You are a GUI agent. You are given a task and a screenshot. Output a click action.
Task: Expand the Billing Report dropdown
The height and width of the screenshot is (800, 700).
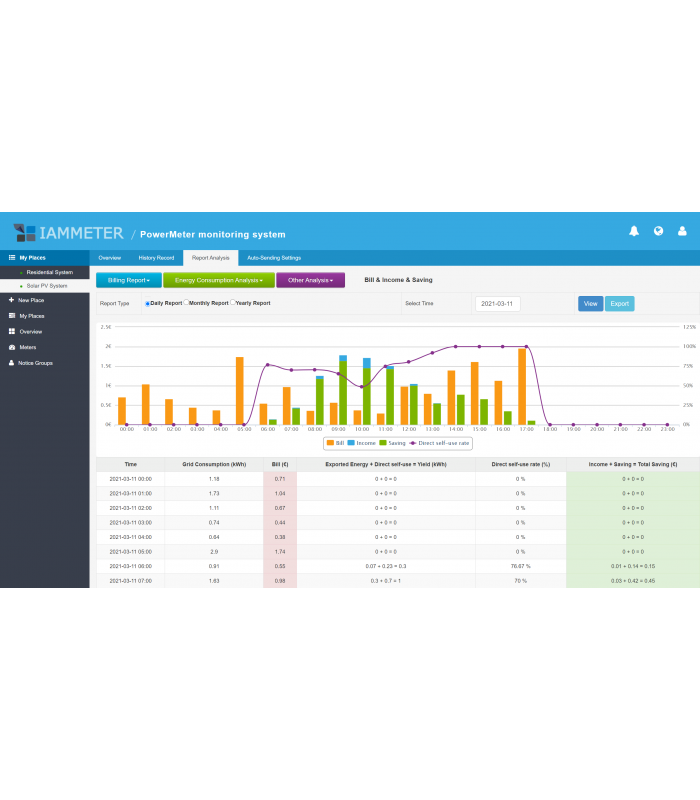point(128,281)
